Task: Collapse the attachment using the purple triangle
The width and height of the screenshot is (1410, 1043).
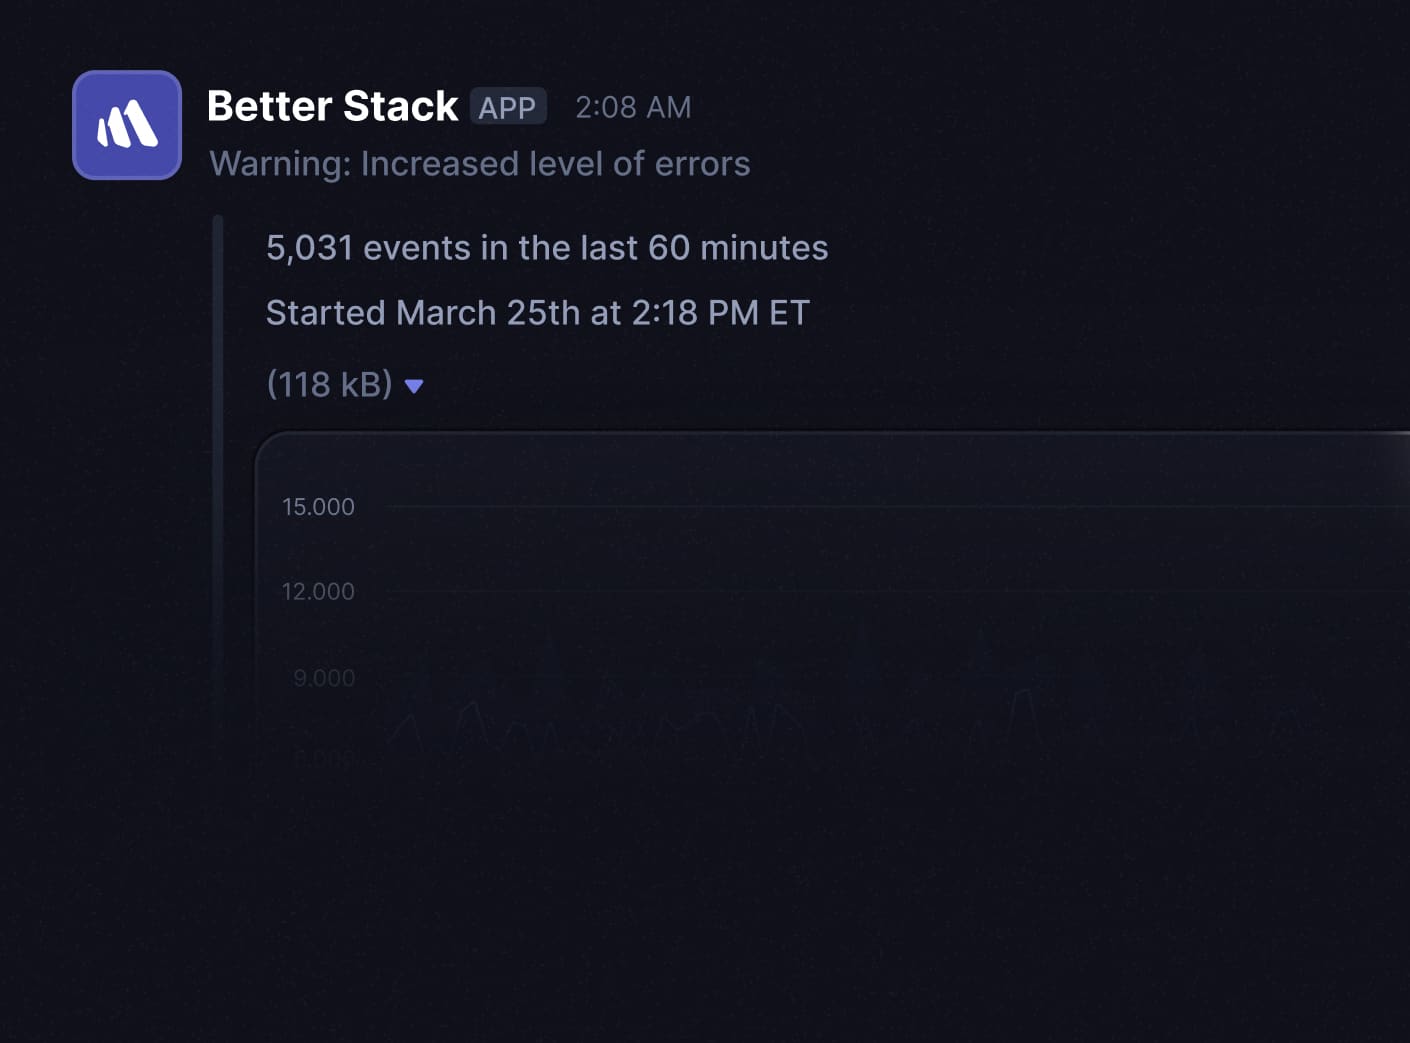Action: [x=414, y=386]
